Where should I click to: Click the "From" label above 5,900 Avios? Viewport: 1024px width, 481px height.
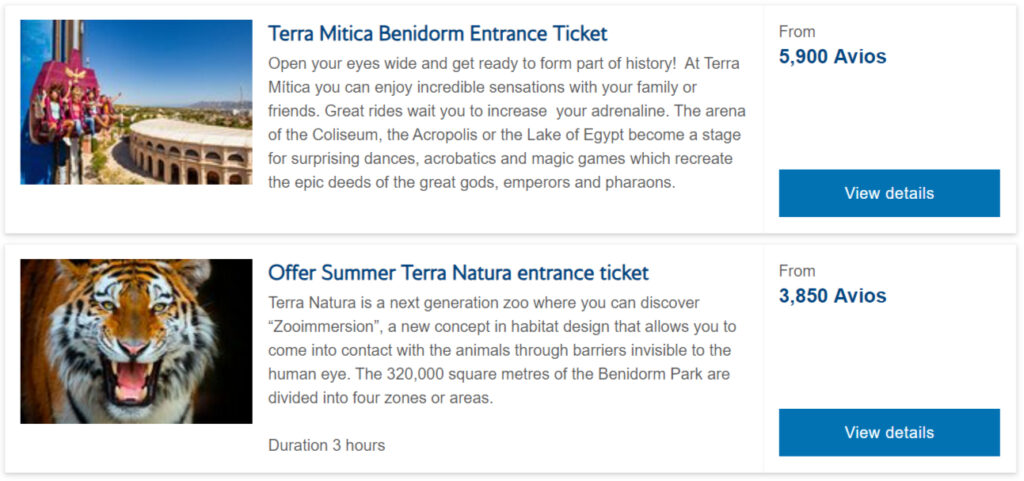click(797, 32)
